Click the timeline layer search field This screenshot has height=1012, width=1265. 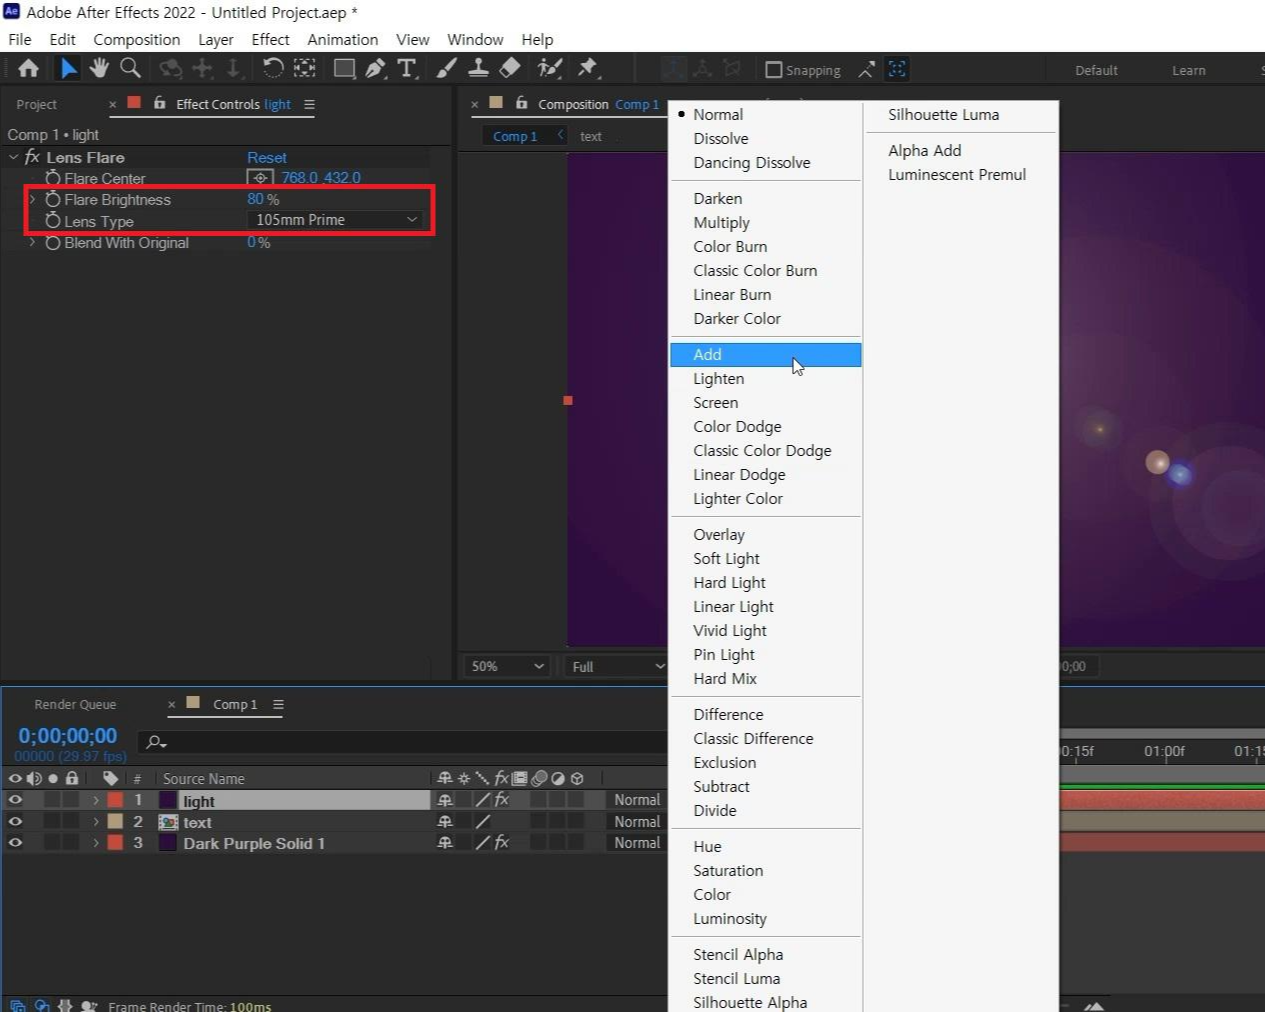click(x=400, y=742)
